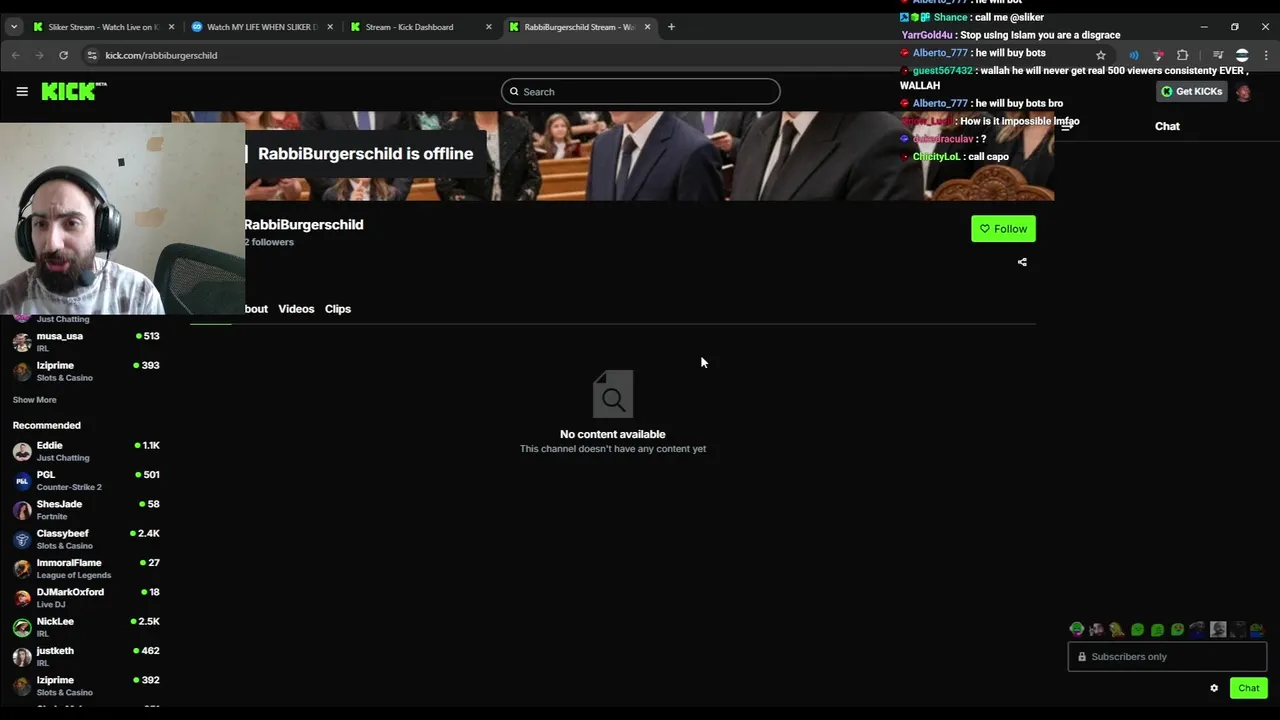Screen dimensions: 1280x720
Task: Open justketh channel in sidebar
Action: tap(85, 656)
